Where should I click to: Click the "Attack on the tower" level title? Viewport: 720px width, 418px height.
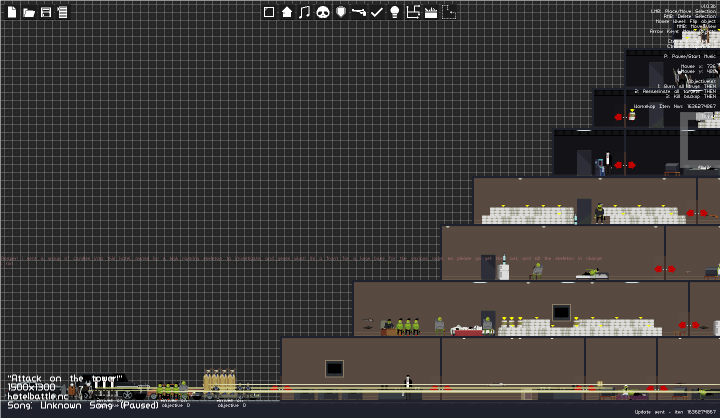tap(65, 378)
